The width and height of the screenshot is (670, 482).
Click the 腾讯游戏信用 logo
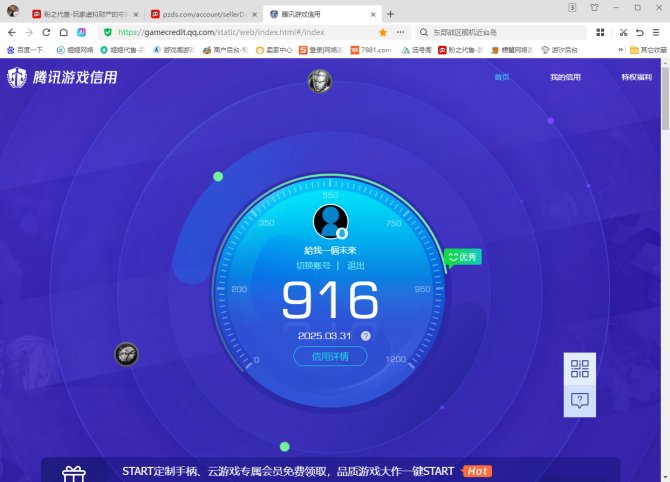[x=62, y=77]
